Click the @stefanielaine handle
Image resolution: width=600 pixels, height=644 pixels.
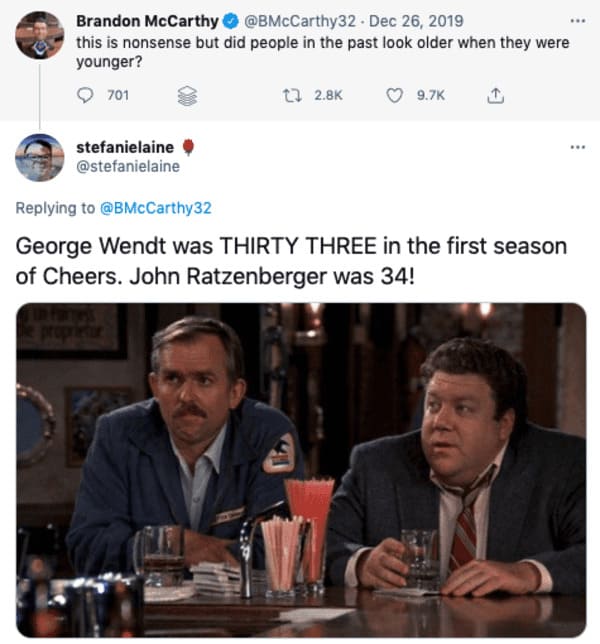click(x=128, y=166)
